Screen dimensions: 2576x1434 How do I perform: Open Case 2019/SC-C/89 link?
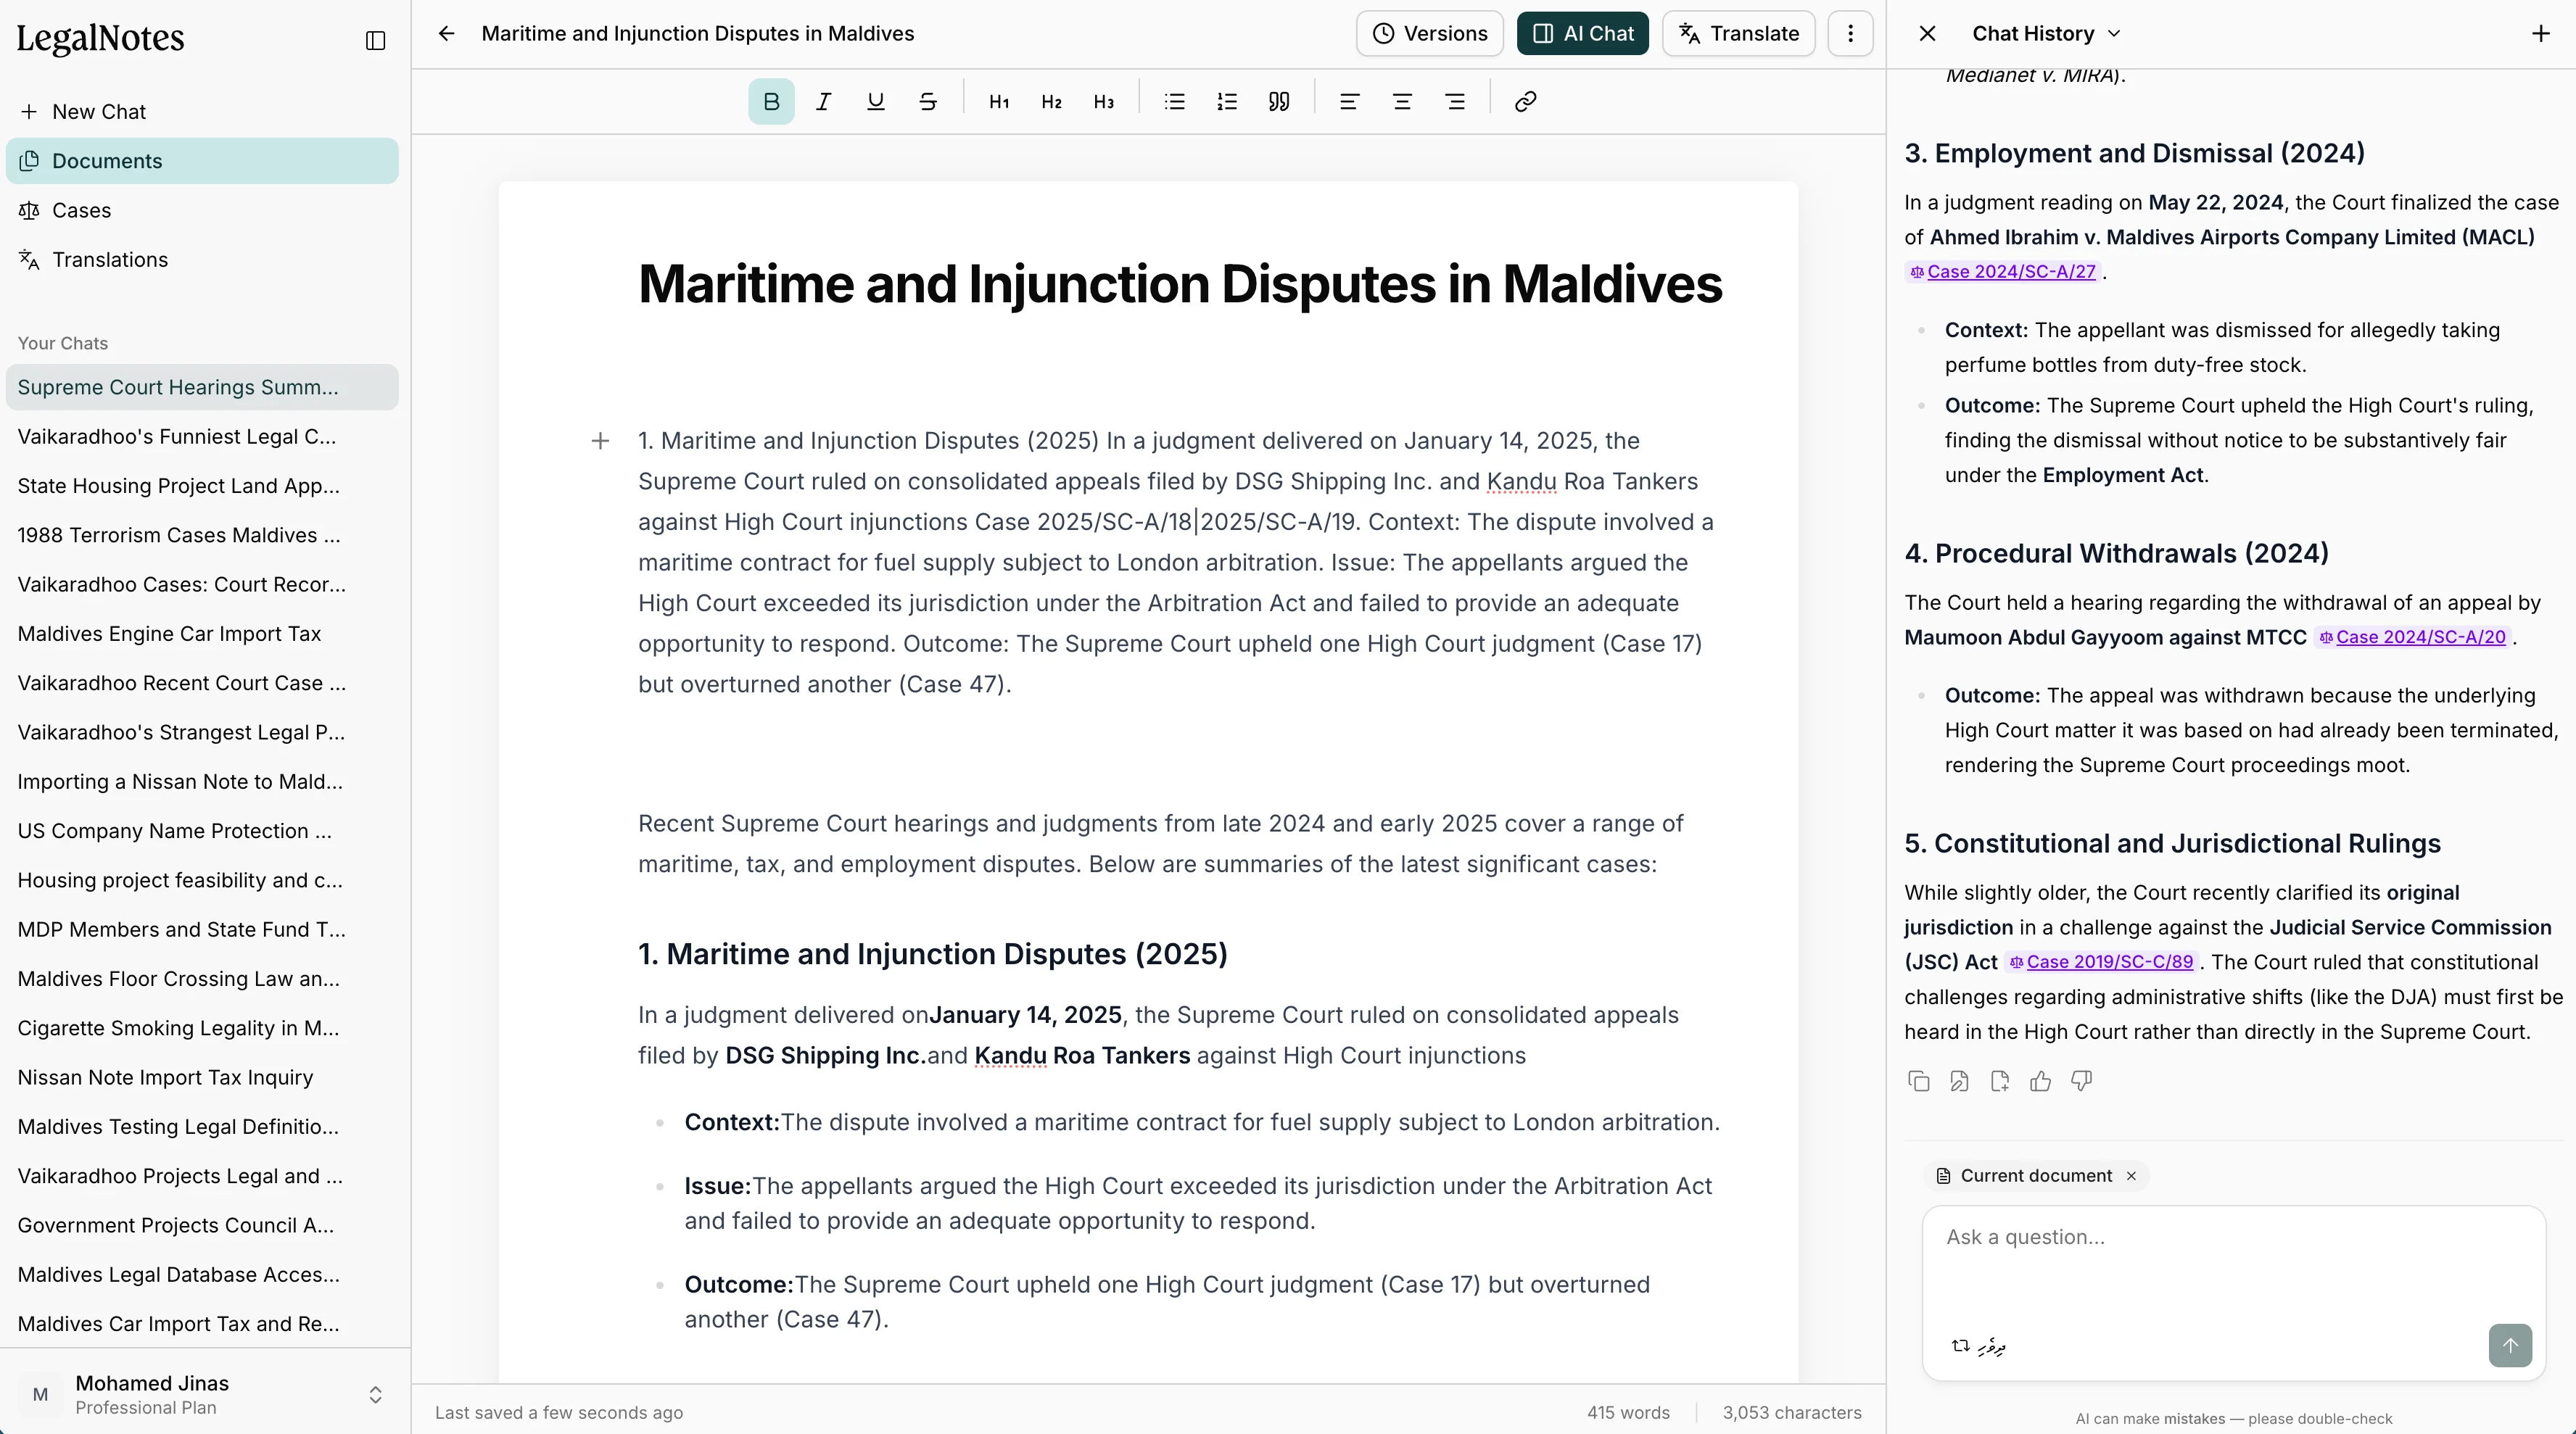click(x=2101, y=962)
